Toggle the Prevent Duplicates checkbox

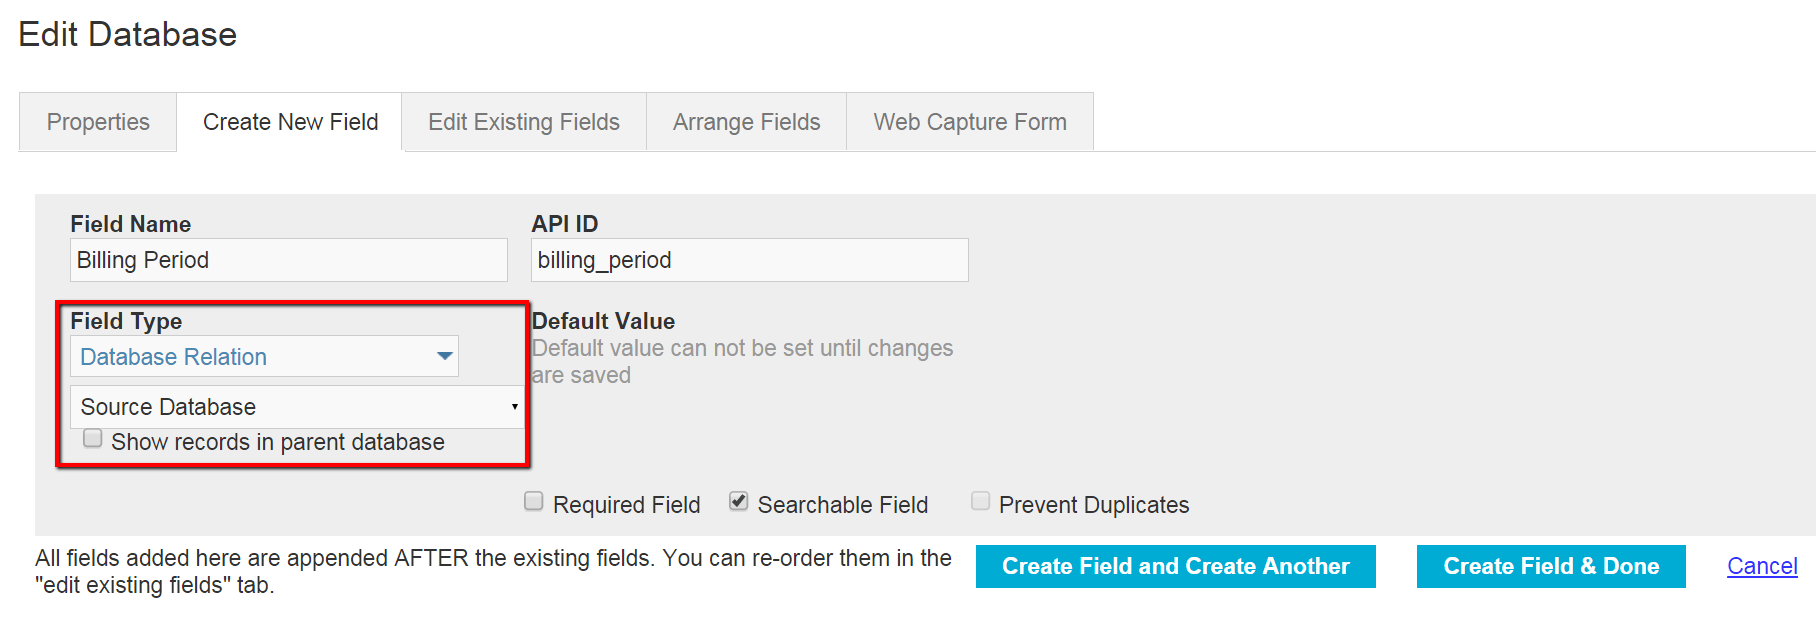[x=981, y=502]
